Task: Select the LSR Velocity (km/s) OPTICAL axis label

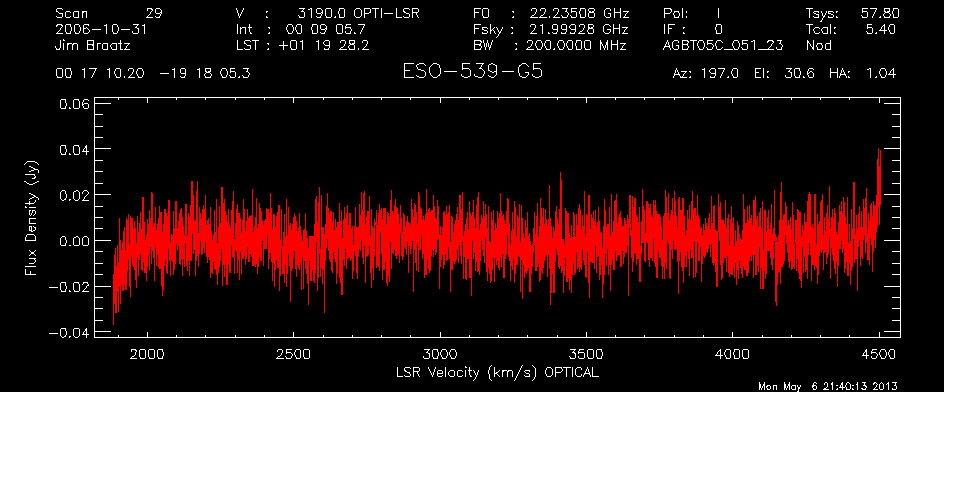Action: [x=497, y=373]
